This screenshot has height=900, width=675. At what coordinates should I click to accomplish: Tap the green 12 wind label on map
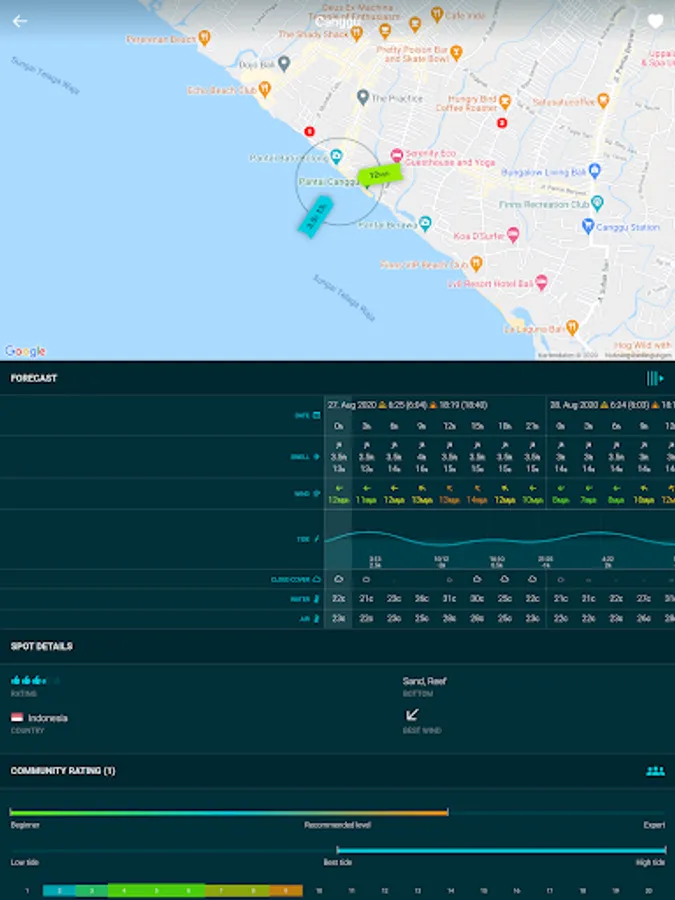(379, 174)
